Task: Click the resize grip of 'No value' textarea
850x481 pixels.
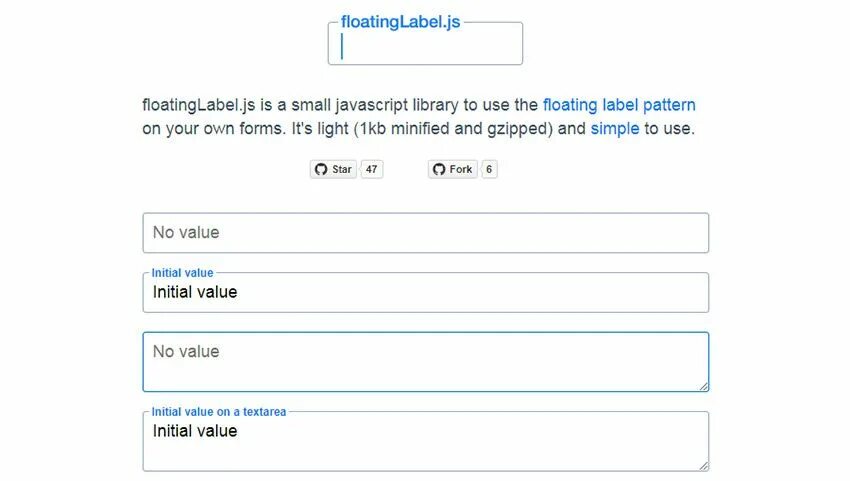Action: [x=704, y=386]
